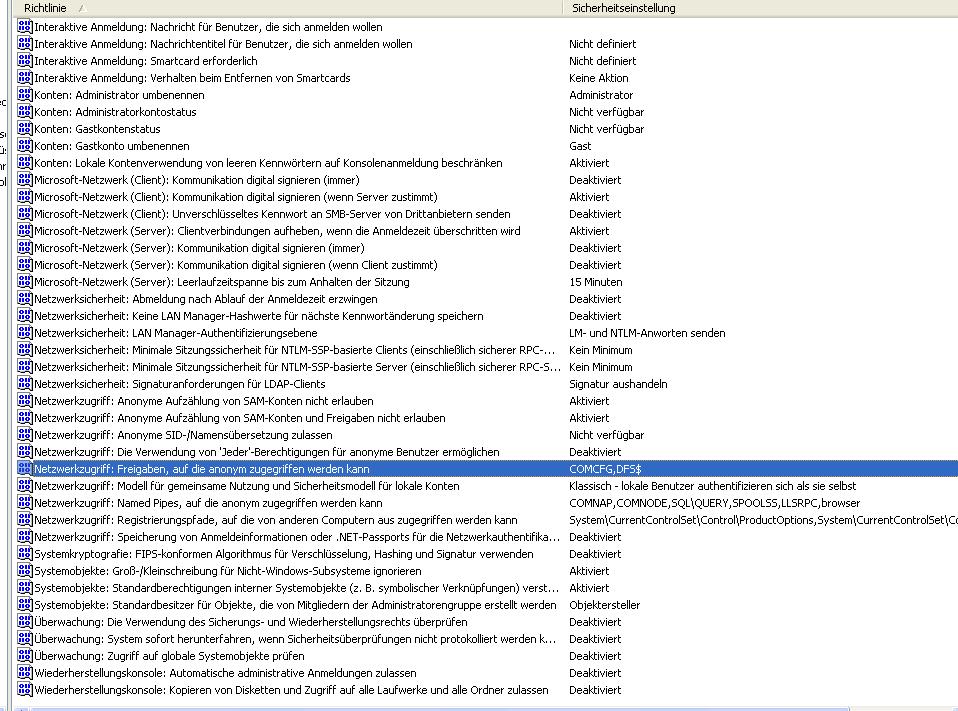Select icon beside "Automatische administrative Anmeldungen zulassen"
The image size is (958, 711).
tap(24, 673)
